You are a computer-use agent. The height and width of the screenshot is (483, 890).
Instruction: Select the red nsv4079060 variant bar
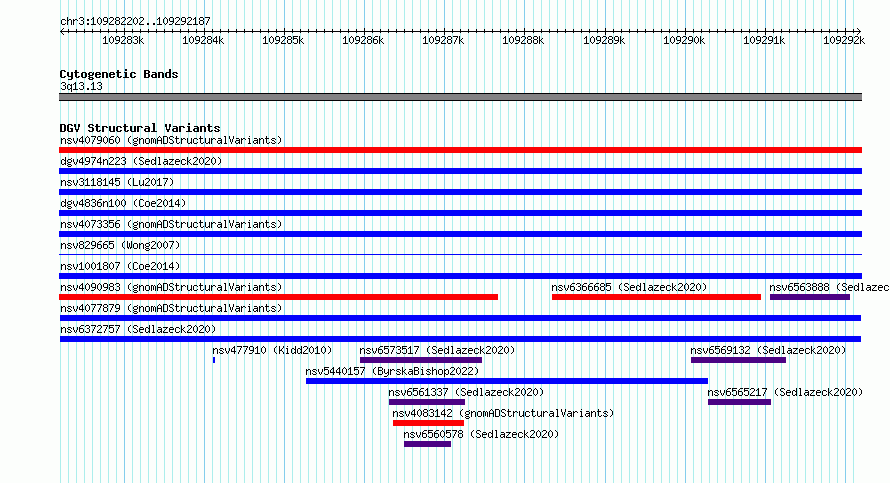coord(460,150)
